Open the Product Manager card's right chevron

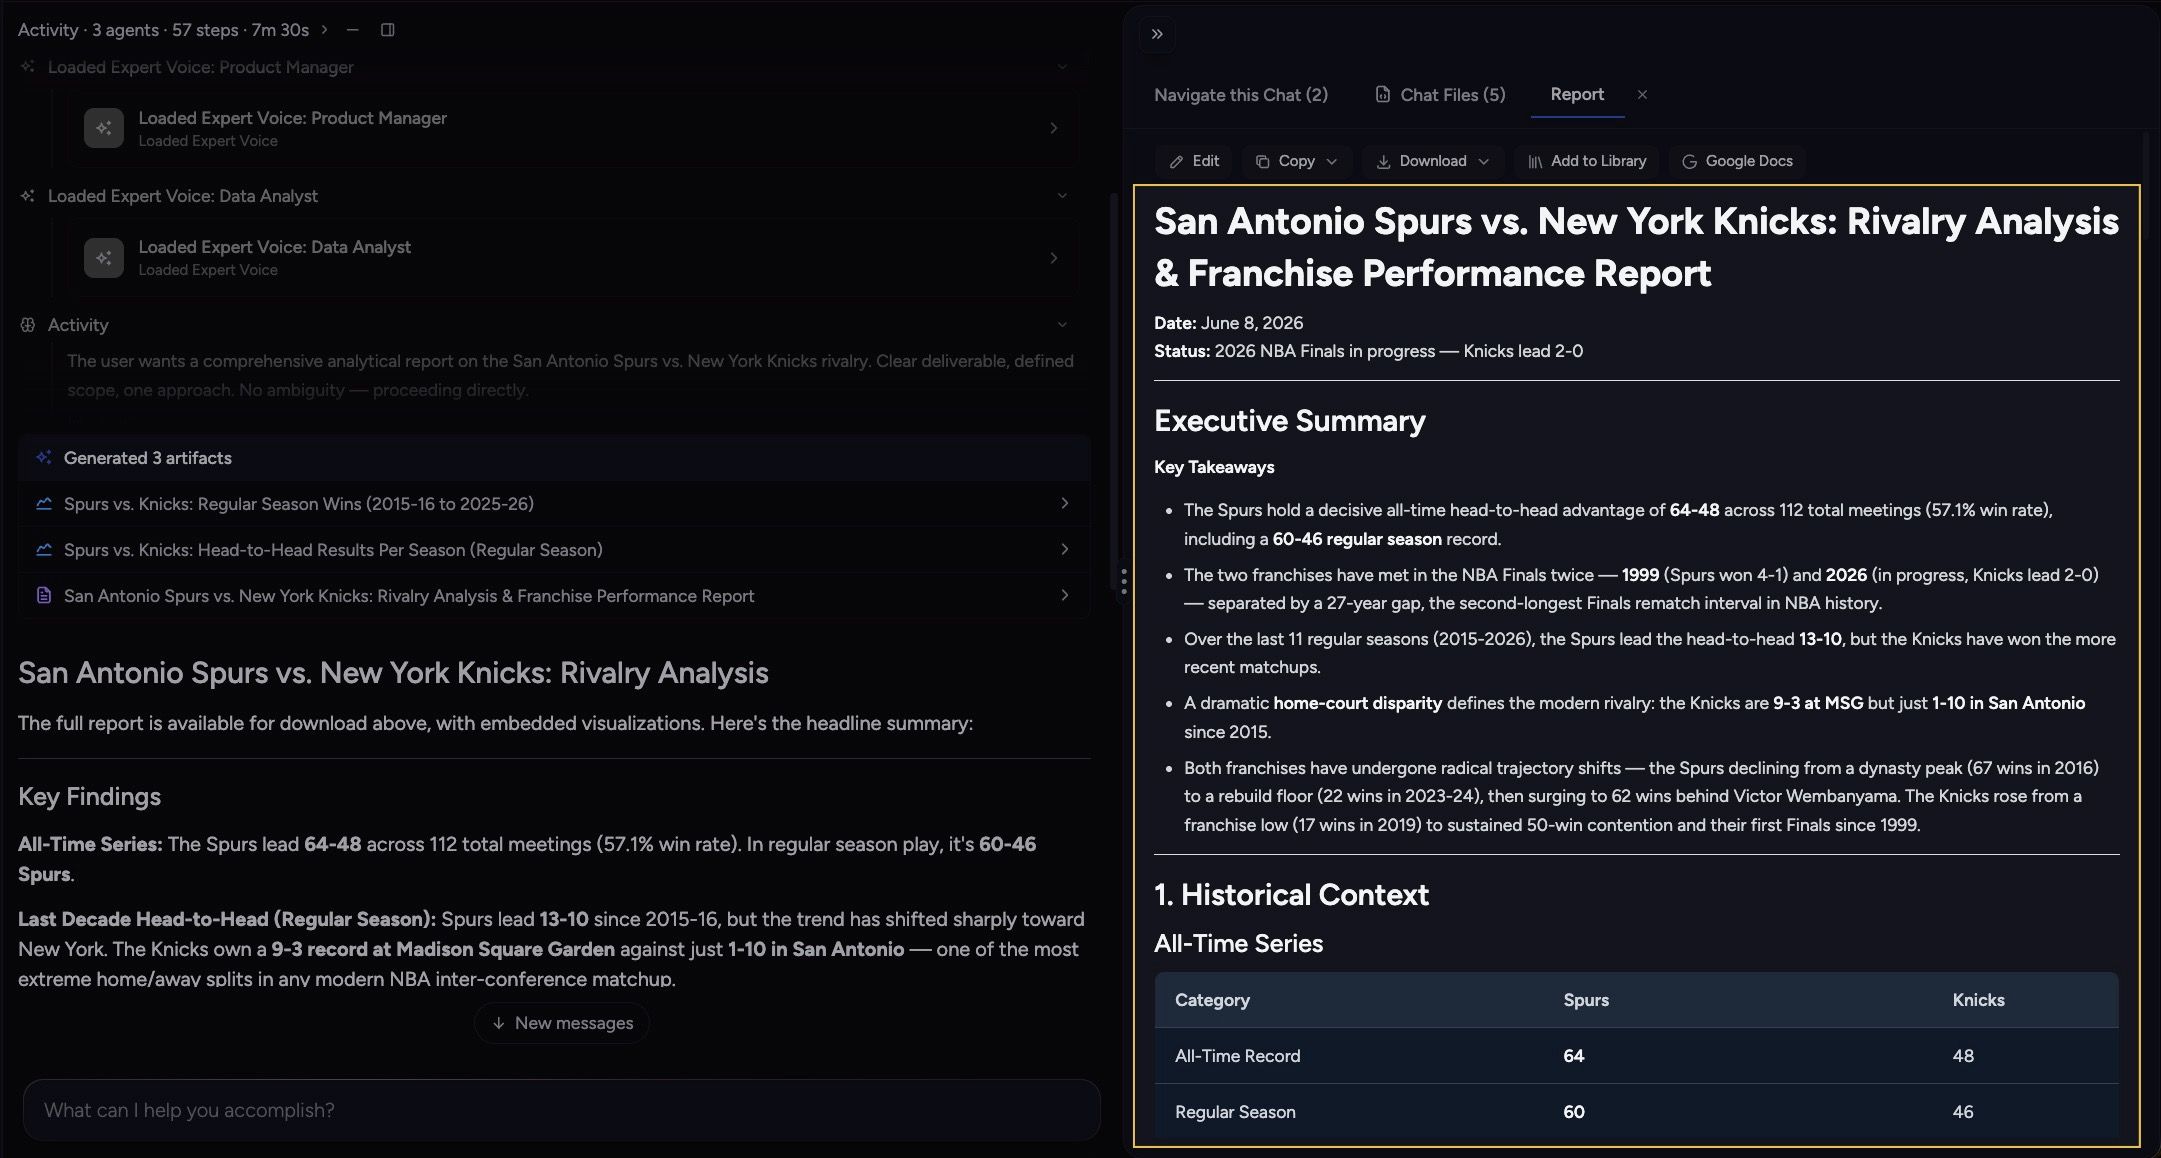[1054, 128]
